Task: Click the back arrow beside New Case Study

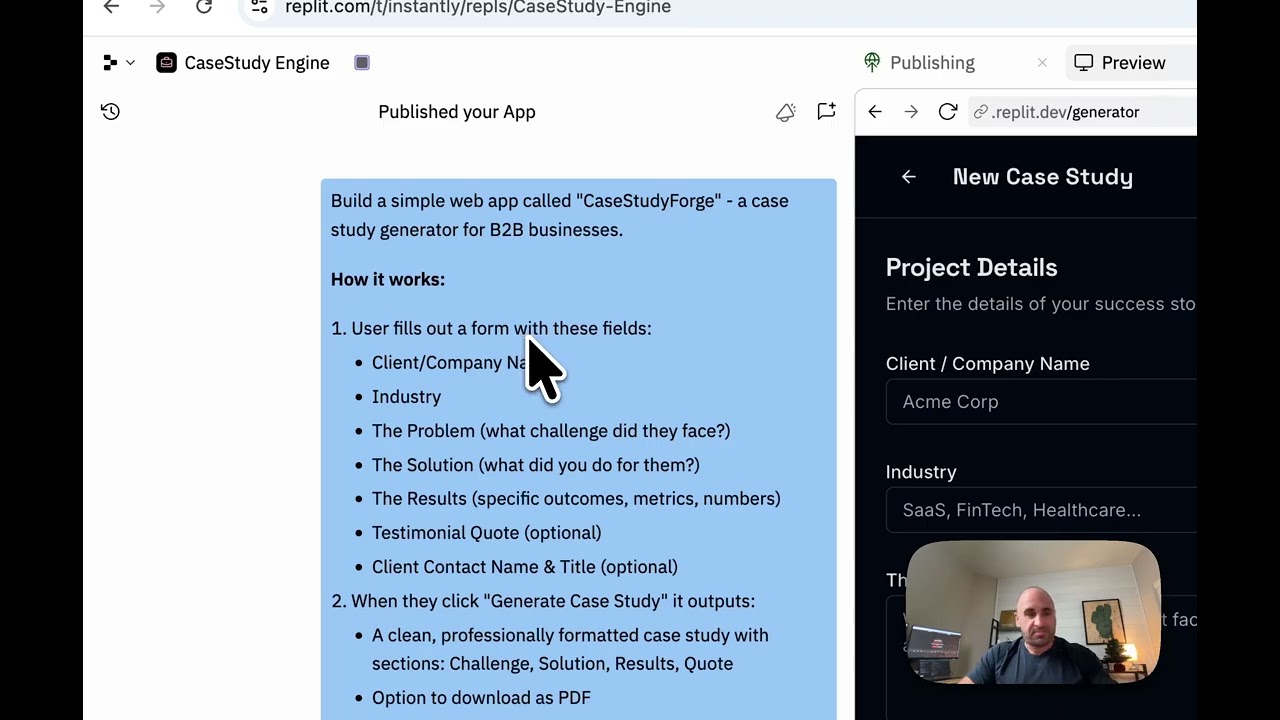Action: tap(908, 177)
